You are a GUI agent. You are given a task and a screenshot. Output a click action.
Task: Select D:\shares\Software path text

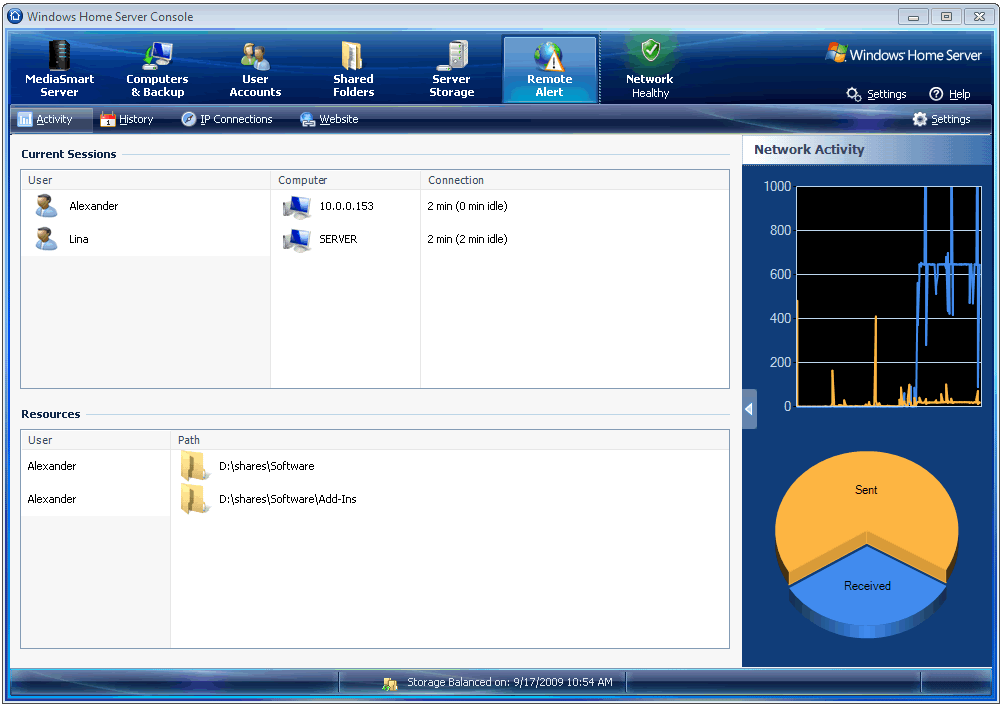[267, 466]
